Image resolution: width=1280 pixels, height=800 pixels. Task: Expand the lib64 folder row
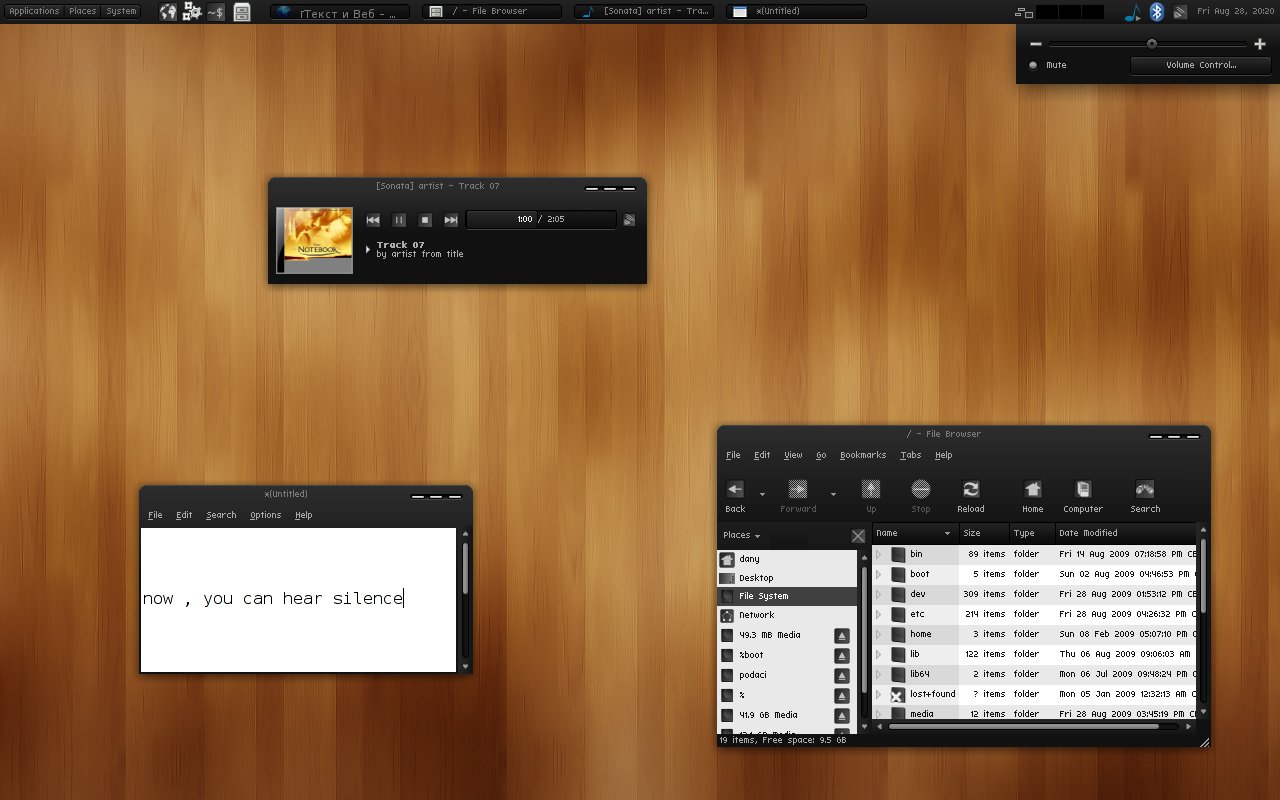pyautogui.click(x=879, y=674)
